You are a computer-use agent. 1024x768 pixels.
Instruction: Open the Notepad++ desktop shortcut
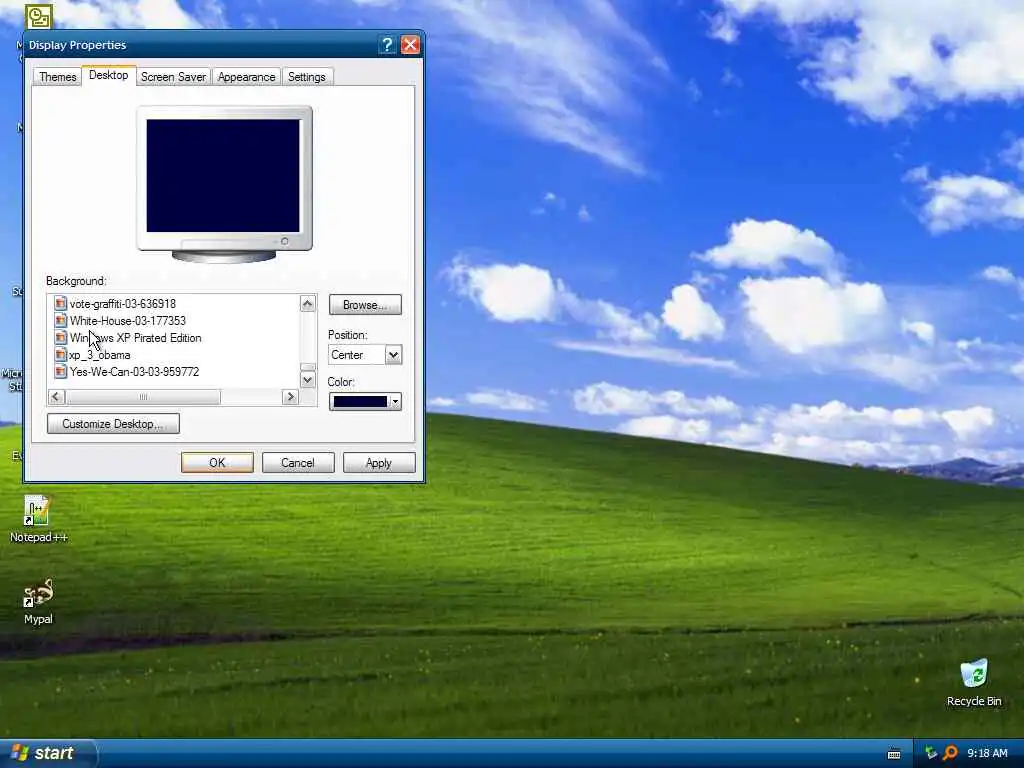(37, 519)
